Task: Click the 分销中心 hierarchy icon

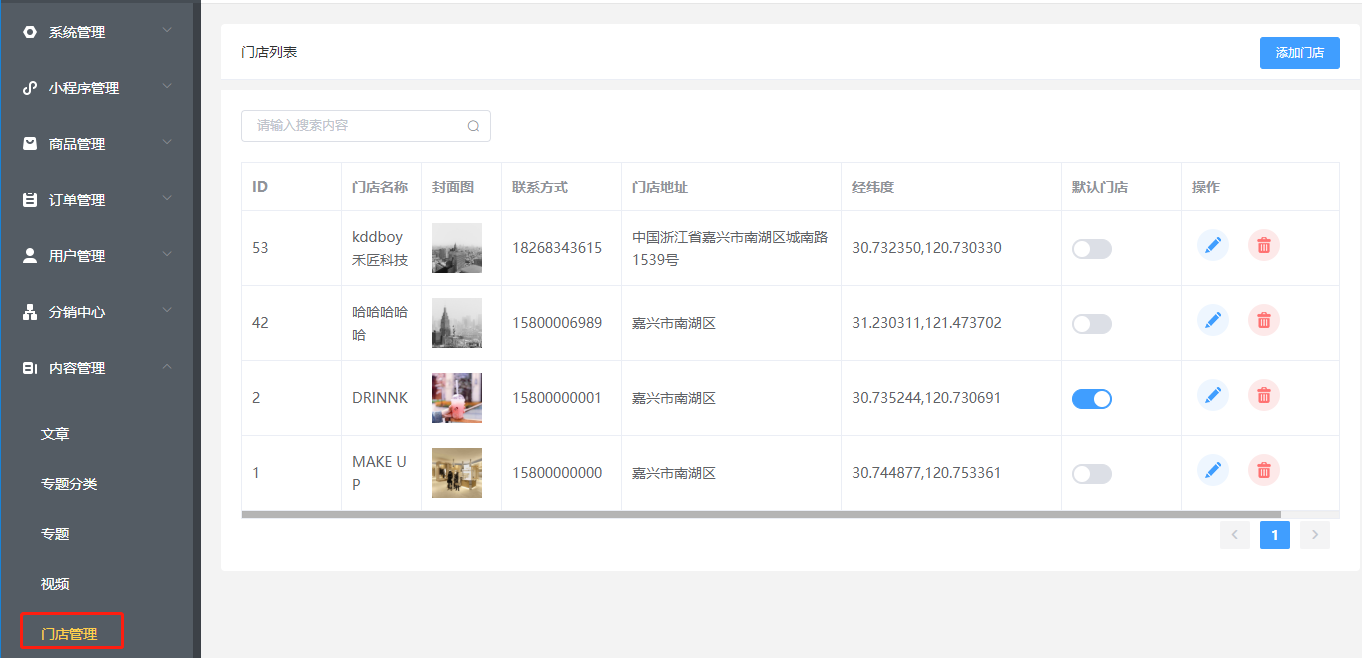Action: point(30,312)
